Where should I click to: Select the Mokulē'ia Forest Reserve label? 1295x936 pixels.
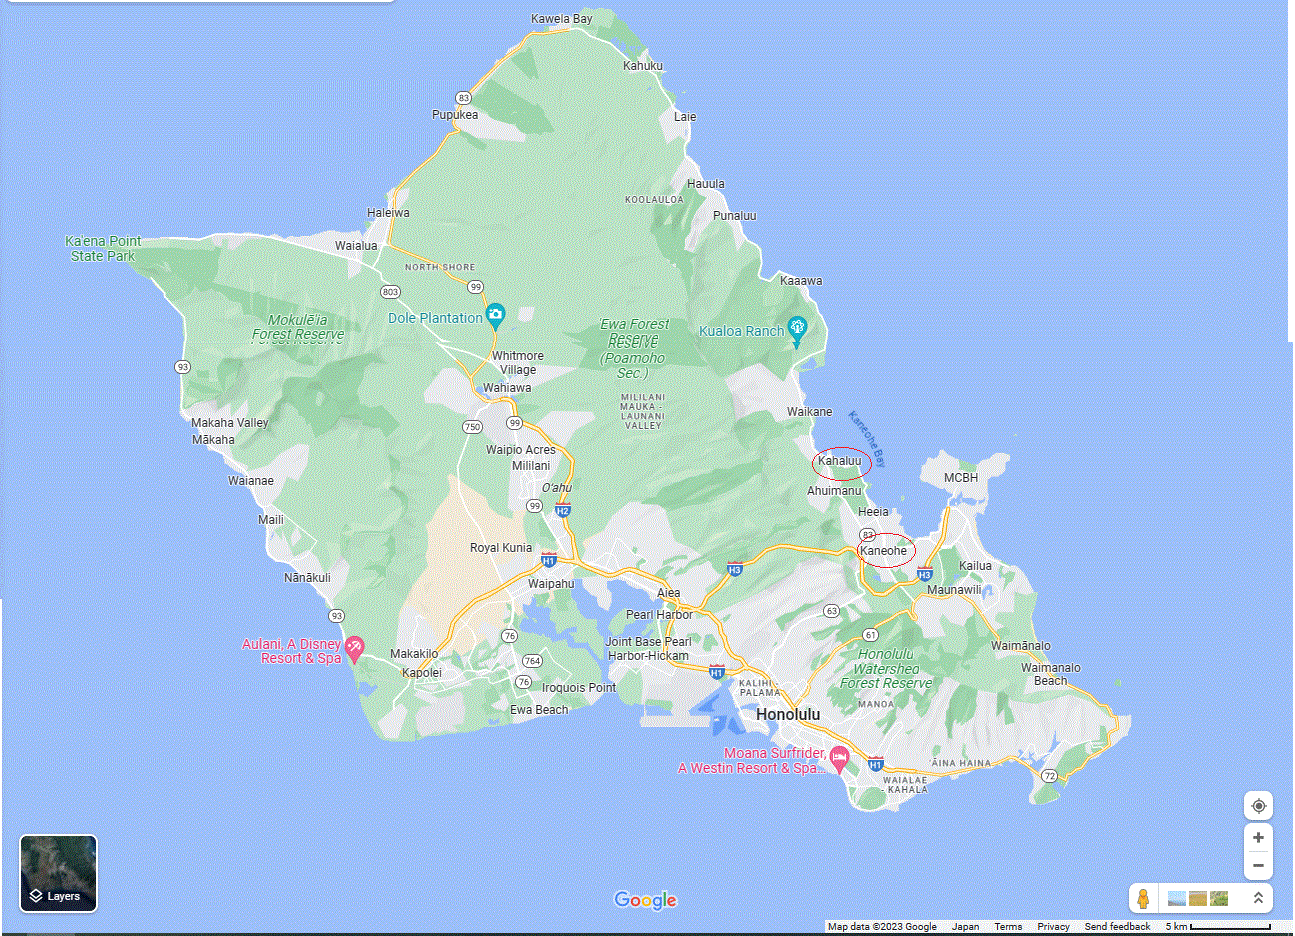(298, 327)
